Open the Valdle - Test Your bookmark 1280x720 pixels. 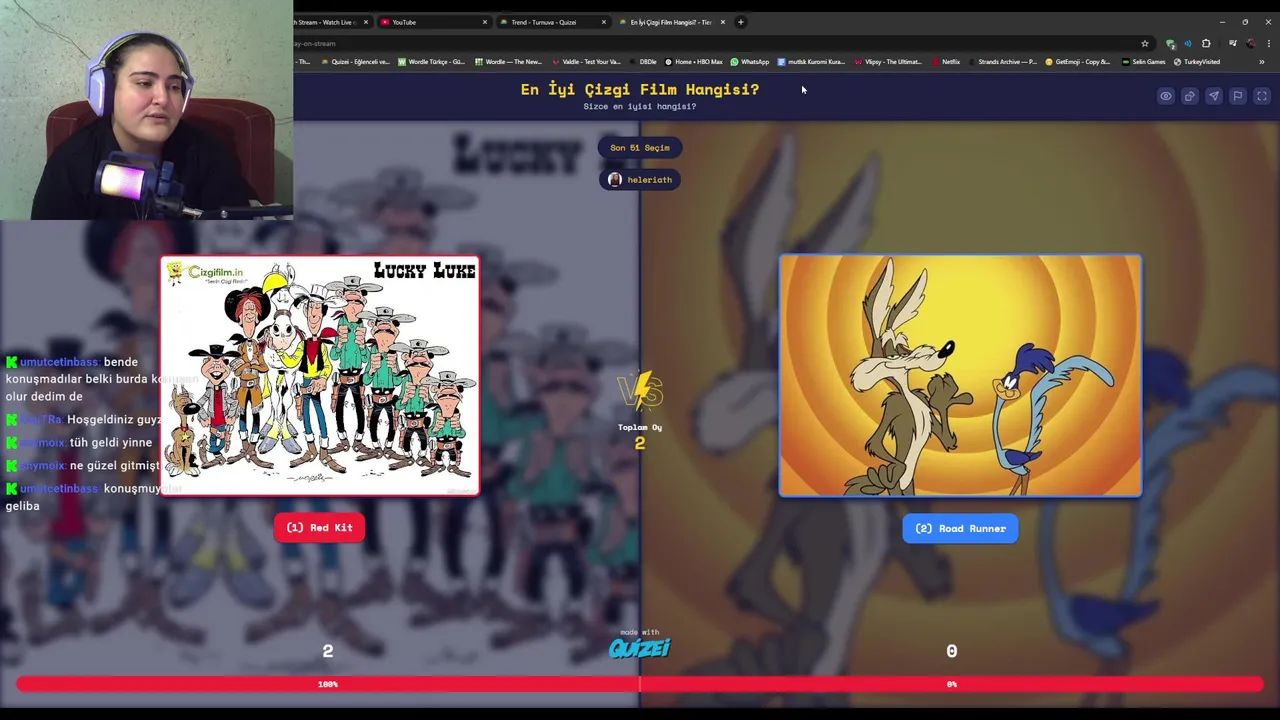(x=586, y=62)
